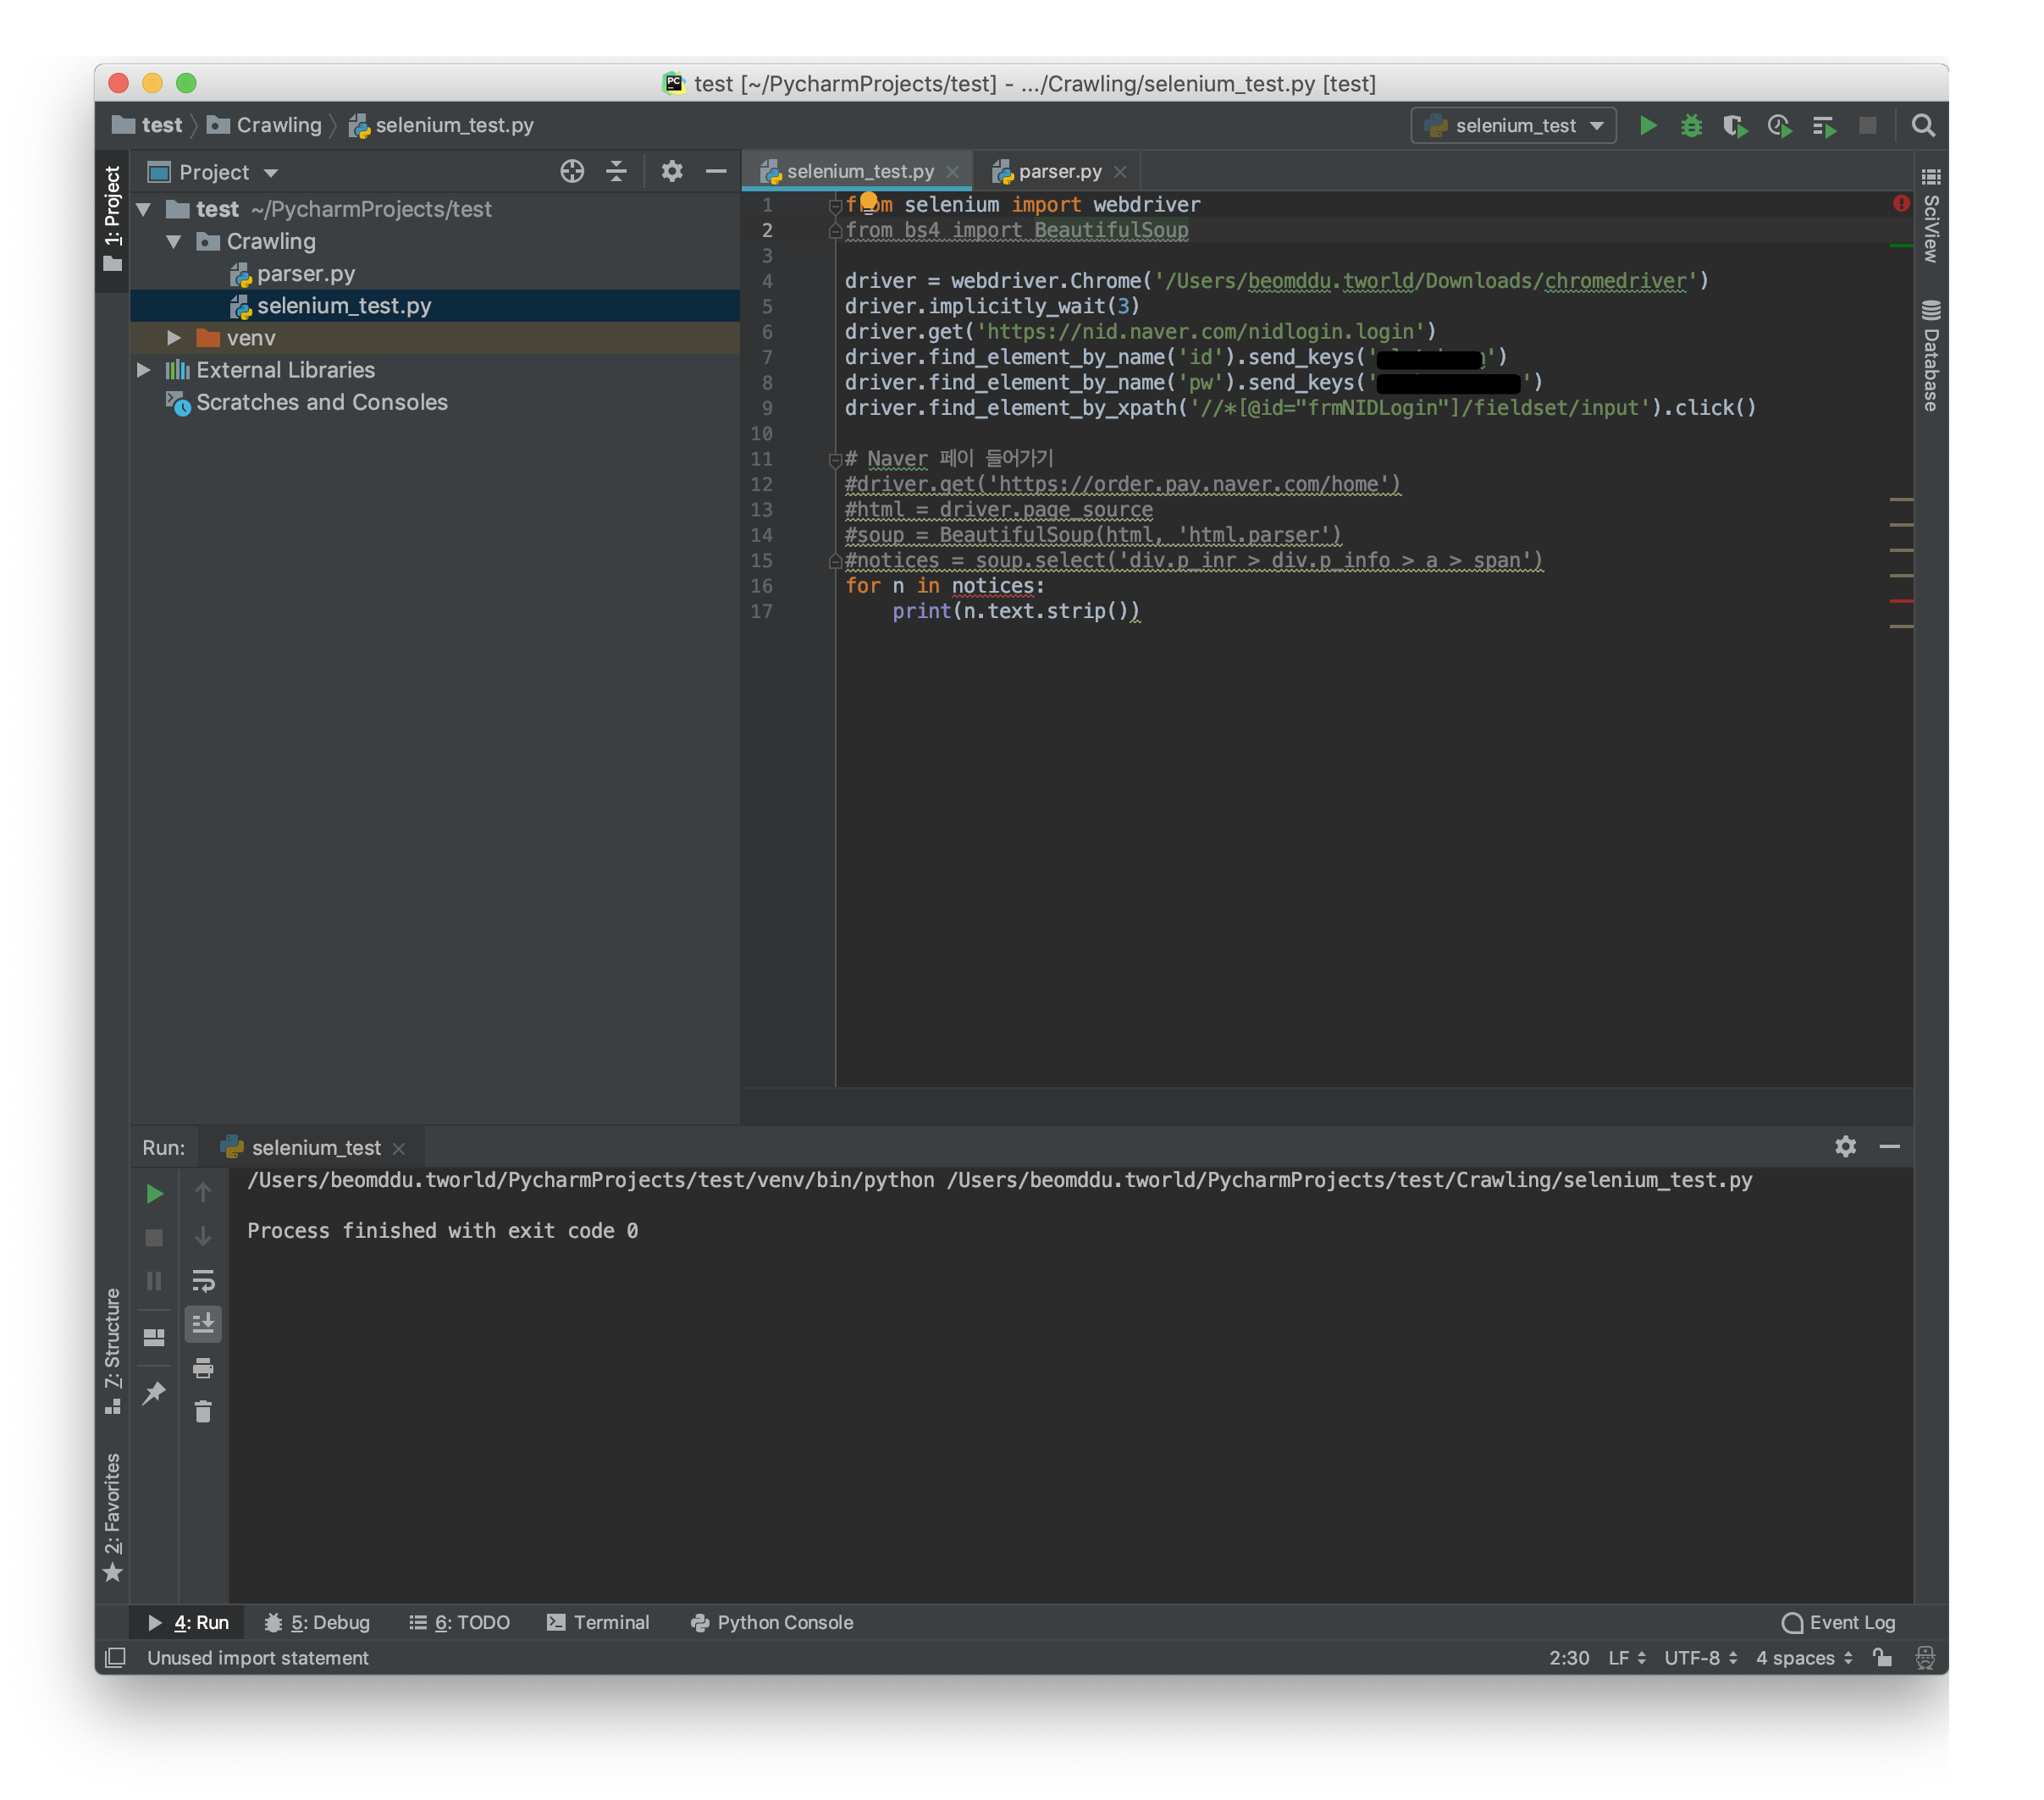Open Database side panel
Screen dimensions: 2044x1800
tap(1930, 355)
